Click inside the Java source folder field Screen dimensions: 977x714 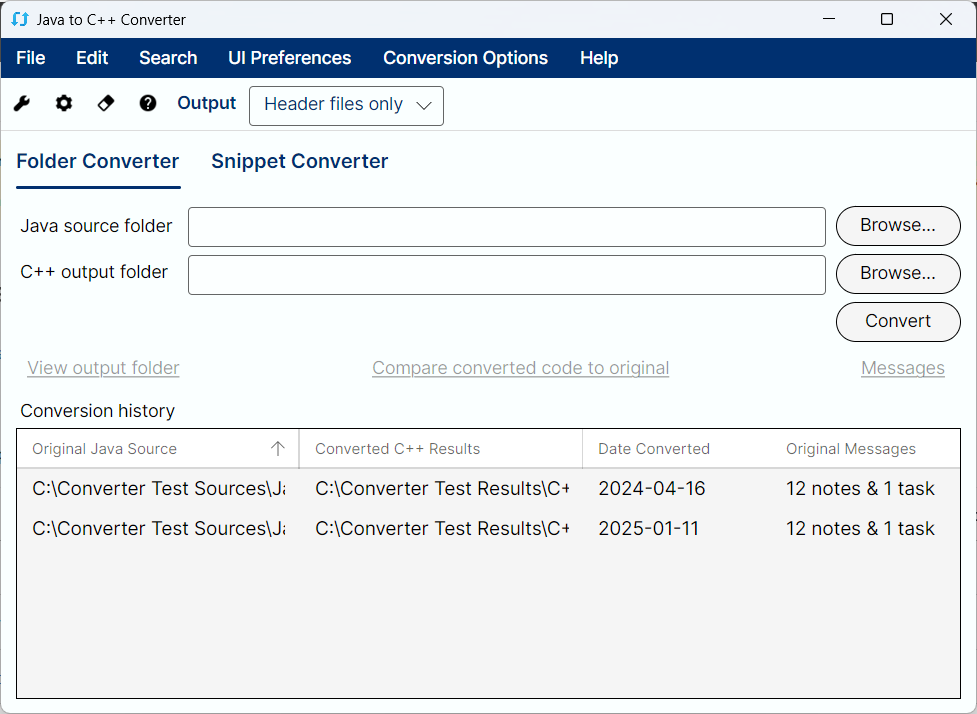[507, 227]
